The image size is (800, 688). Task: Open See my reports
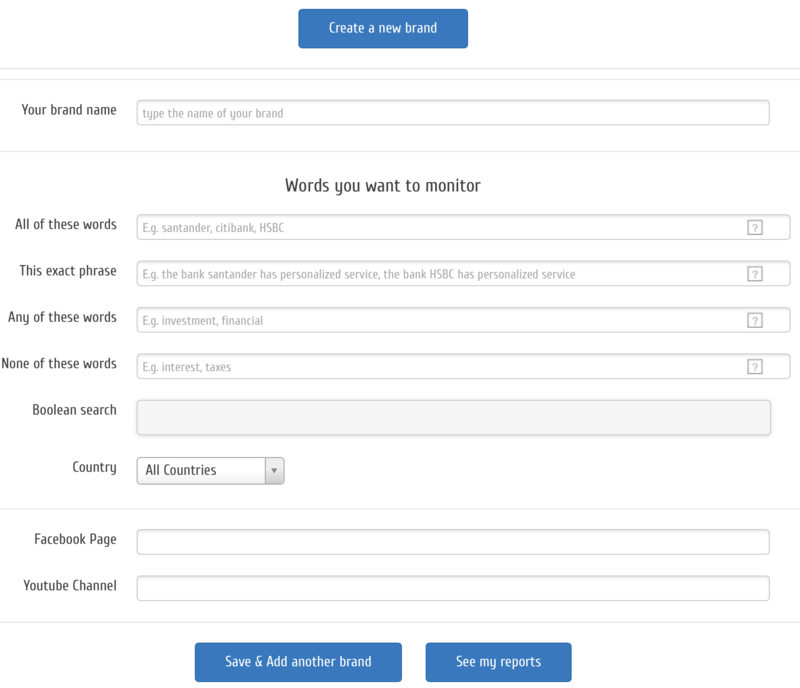498,662
